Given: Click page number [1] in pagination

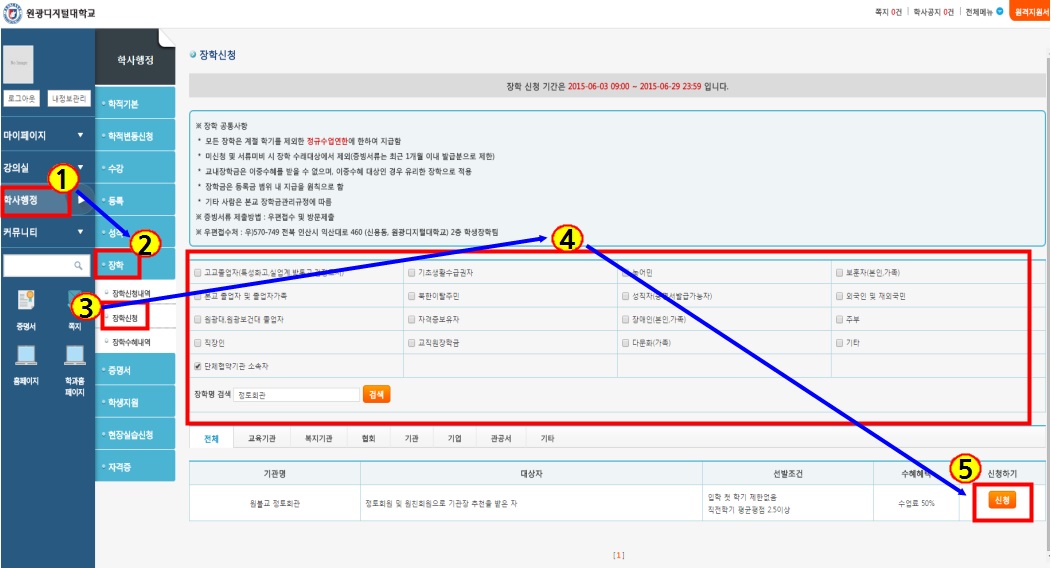Looking at the screenshot, I should click(x=619, y=555).
